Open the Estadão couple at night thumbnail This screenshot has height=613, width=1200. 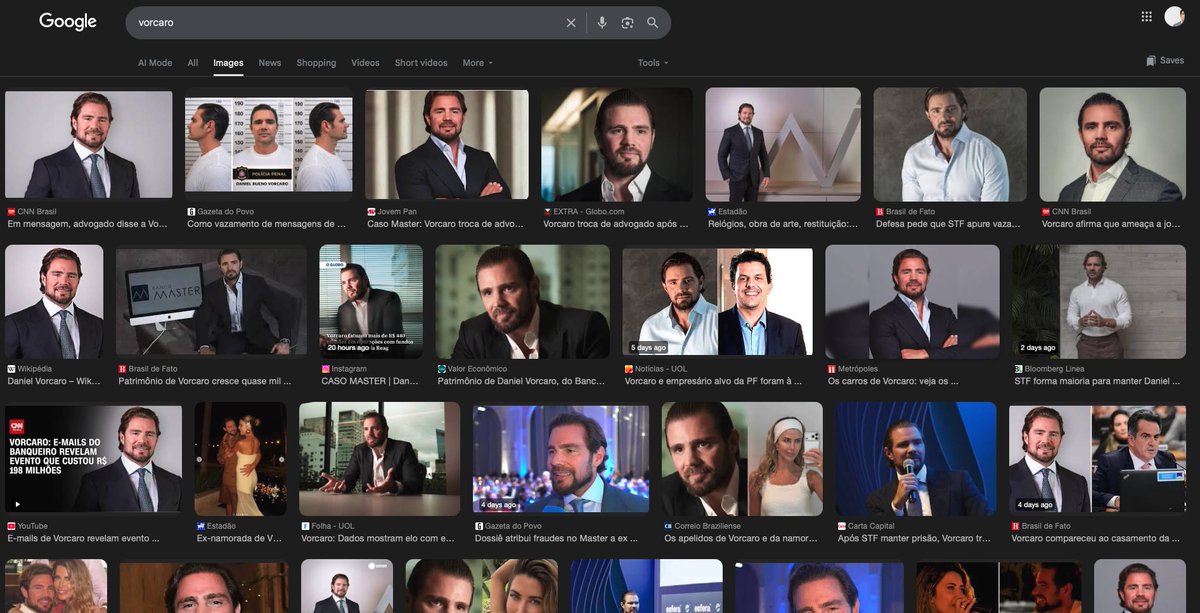(x=240, y=458)
